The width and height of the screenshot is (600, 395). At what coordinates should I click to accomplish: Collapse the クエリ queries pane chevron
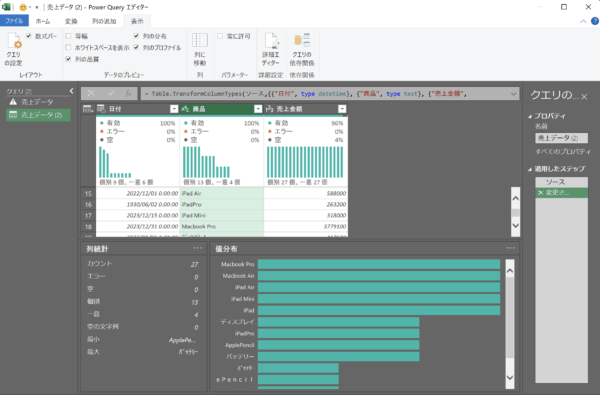[x=72, y=91]
